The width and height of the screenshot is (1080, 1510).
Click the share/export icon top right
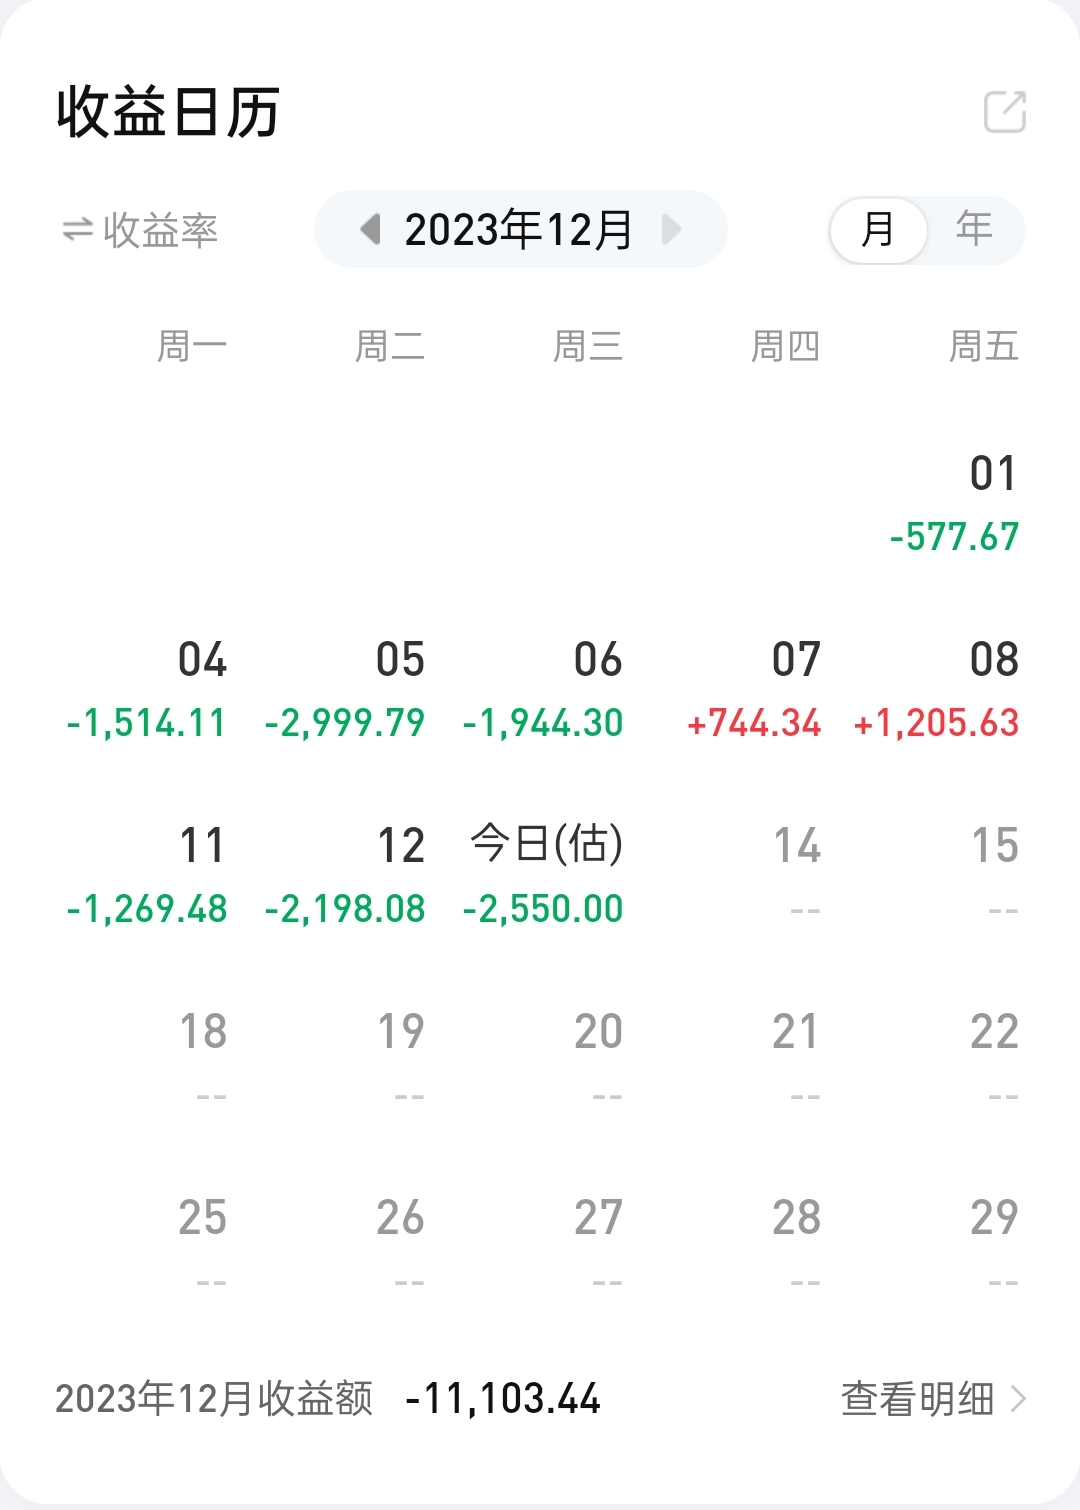pyautogui.click(x=1005, y=112)
